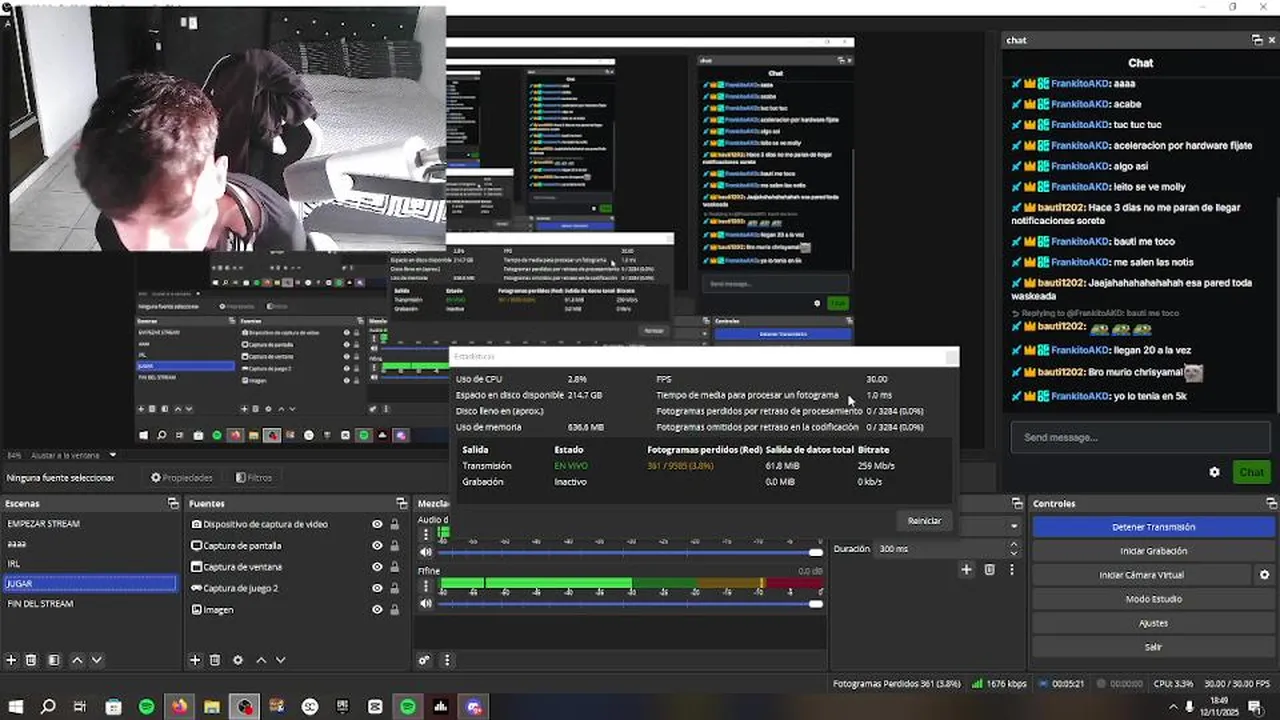
Task: Add a new source in Fuentes panel
Action: click(x=195, y=660)
